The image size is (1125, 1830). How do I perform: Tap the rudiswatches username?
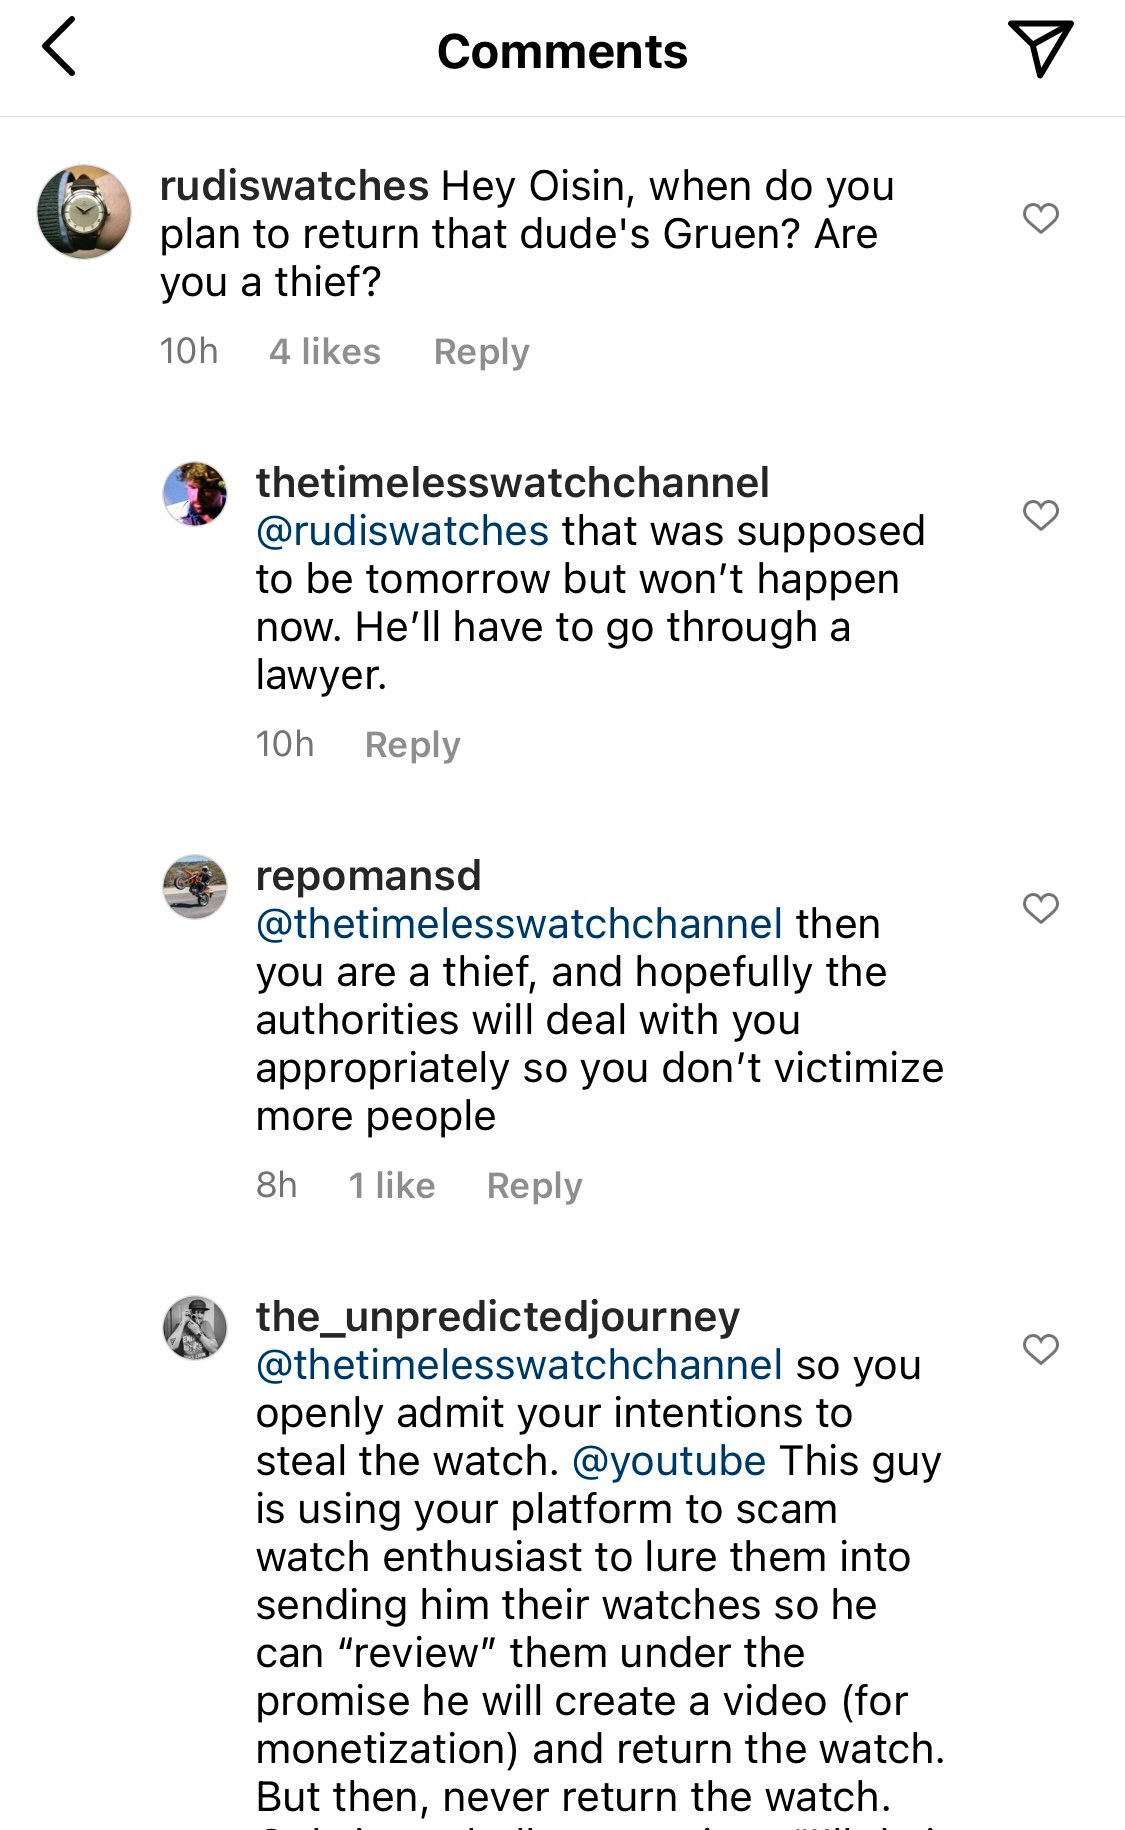pyautogui.click(x=294, y=186)
